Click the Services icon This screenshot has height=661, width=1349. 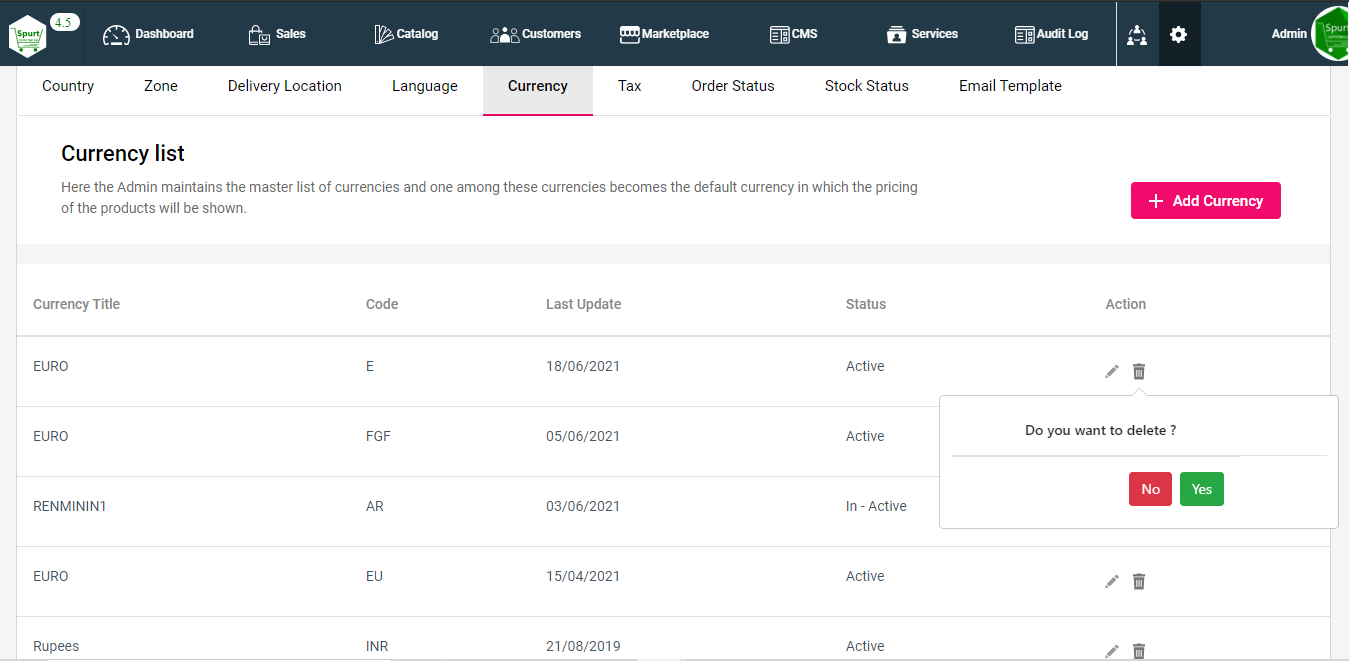pos(896,35)
